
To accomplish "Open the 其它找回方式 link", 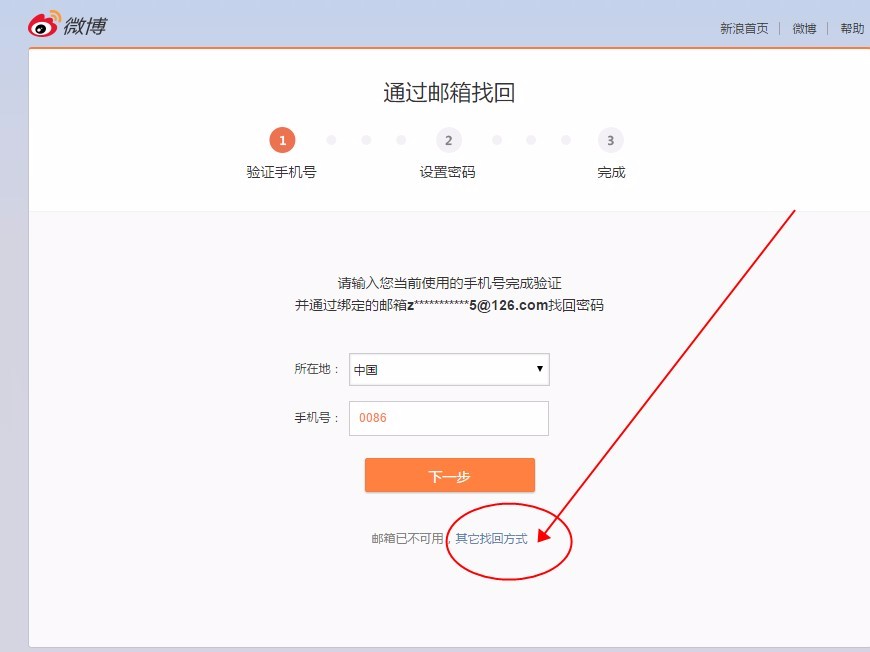I will coord(491,538).
